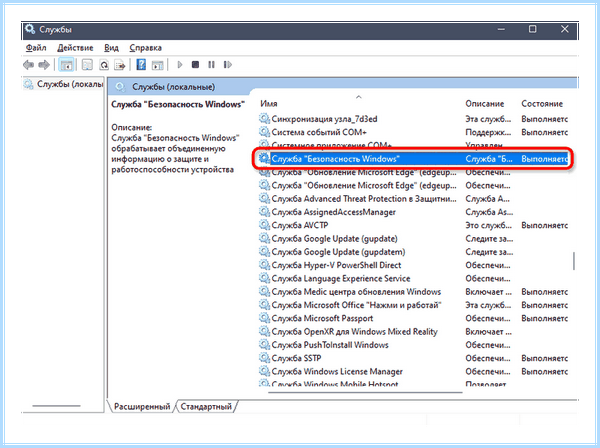Click gear icon of Служба Hyper-V PowerShell Direct

click(264, 265)
